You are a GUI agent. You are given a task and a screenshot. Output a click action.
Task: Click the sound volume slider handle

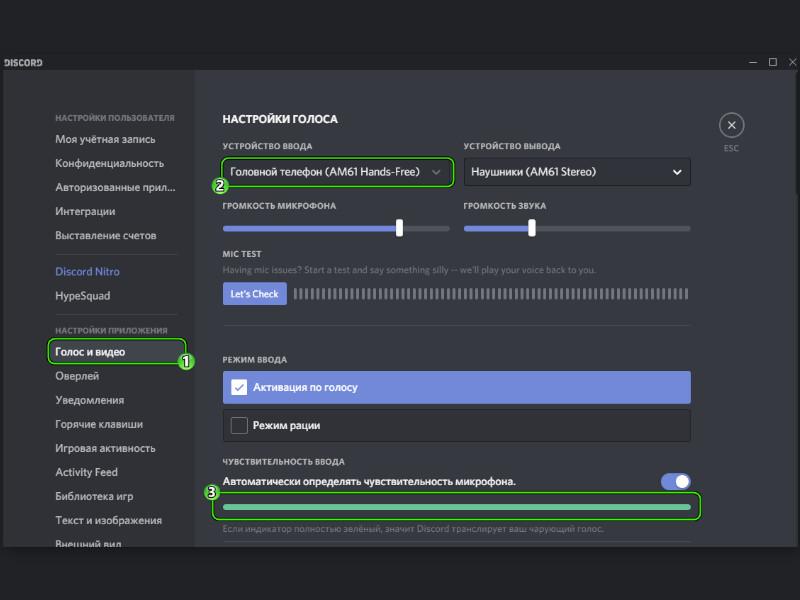(532, 228)
